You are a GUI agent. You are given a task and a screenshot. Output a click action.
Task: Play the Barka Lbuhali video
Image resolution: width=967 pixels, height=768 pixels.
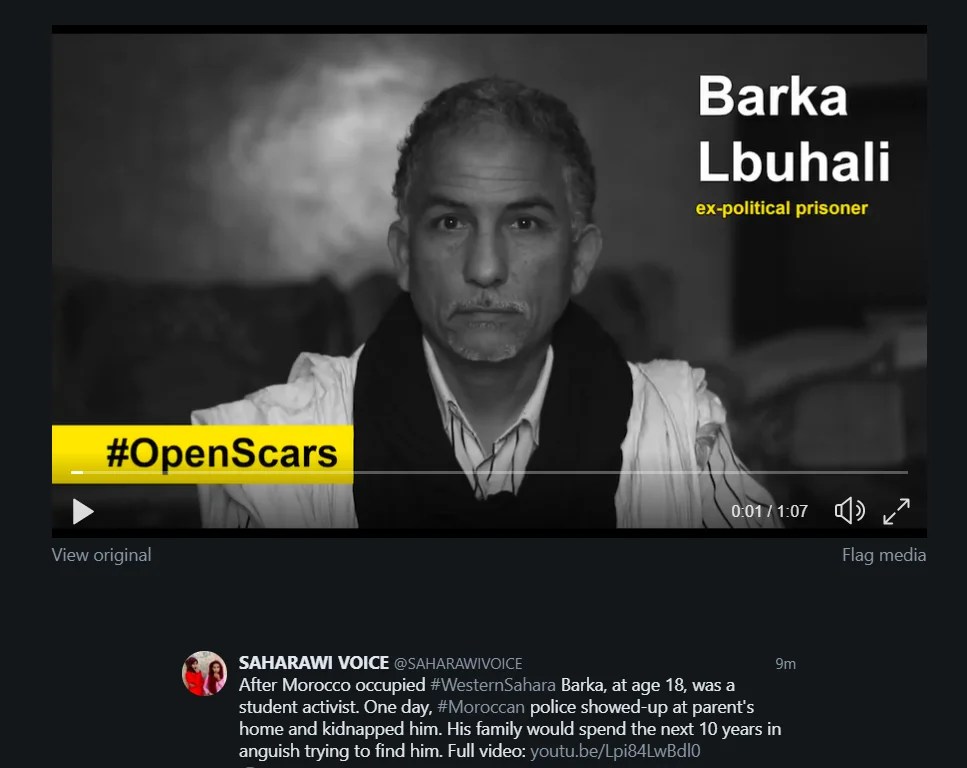click(83, 511)
